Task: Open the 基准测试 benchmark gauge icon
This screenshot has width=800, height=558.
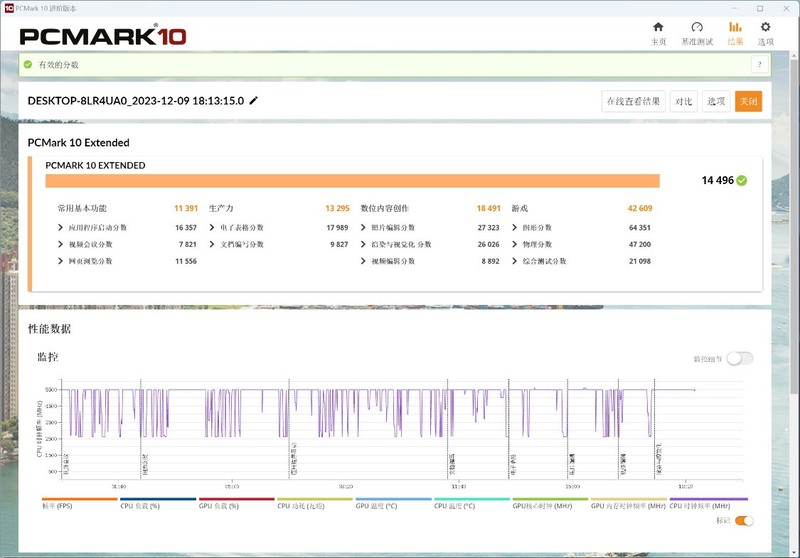Action: (697, 27)
